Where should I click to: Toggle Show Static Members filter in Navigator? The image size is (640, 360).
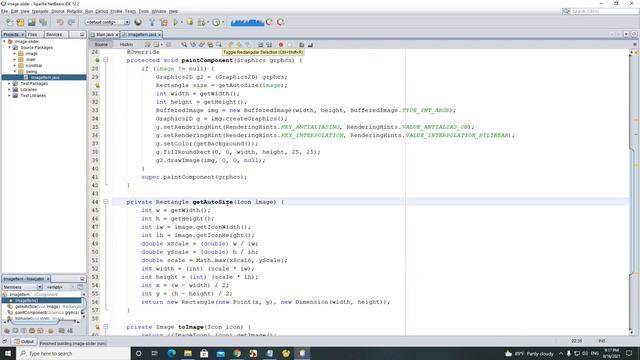pyautogui.click(x=24, y=331)
